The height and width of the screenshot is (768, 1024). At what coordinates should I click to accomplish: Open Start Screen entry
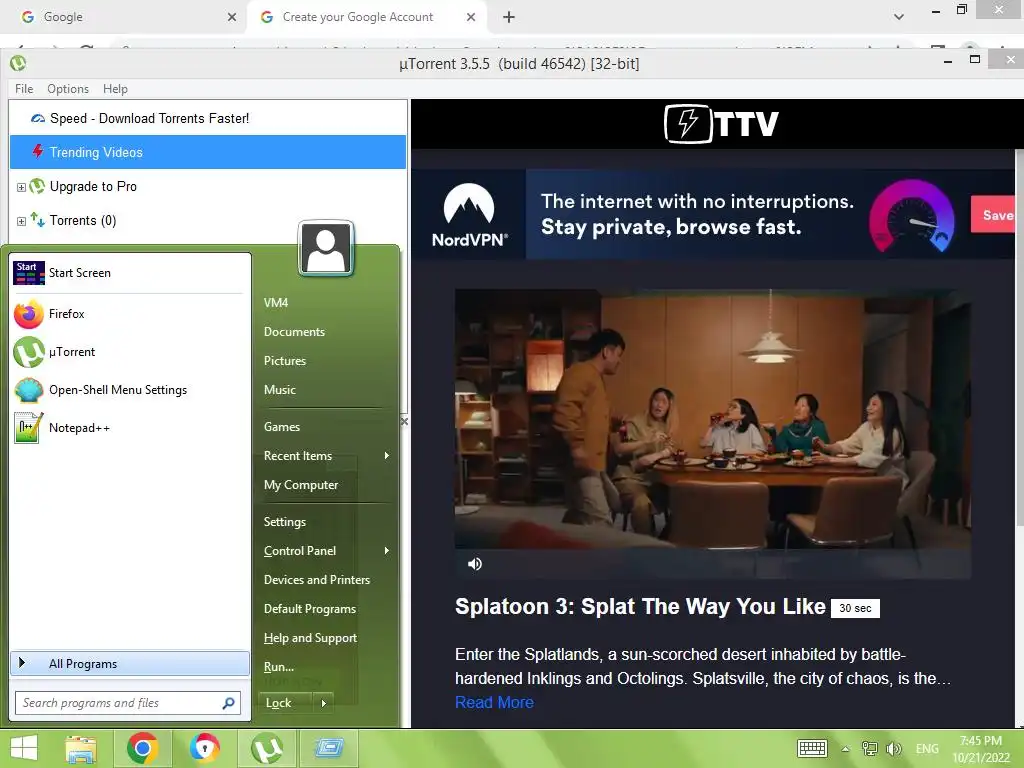pyautogui.click(x=130, y=273)
